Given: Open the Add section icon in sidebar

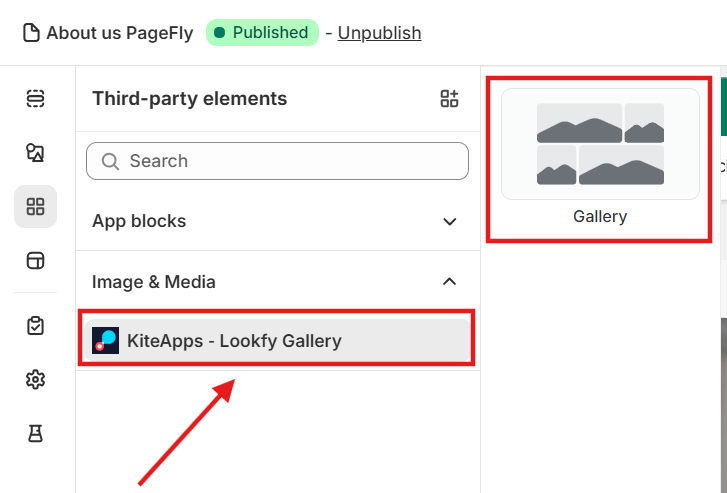Looking at the screenshot, I should tap(35, 98).
